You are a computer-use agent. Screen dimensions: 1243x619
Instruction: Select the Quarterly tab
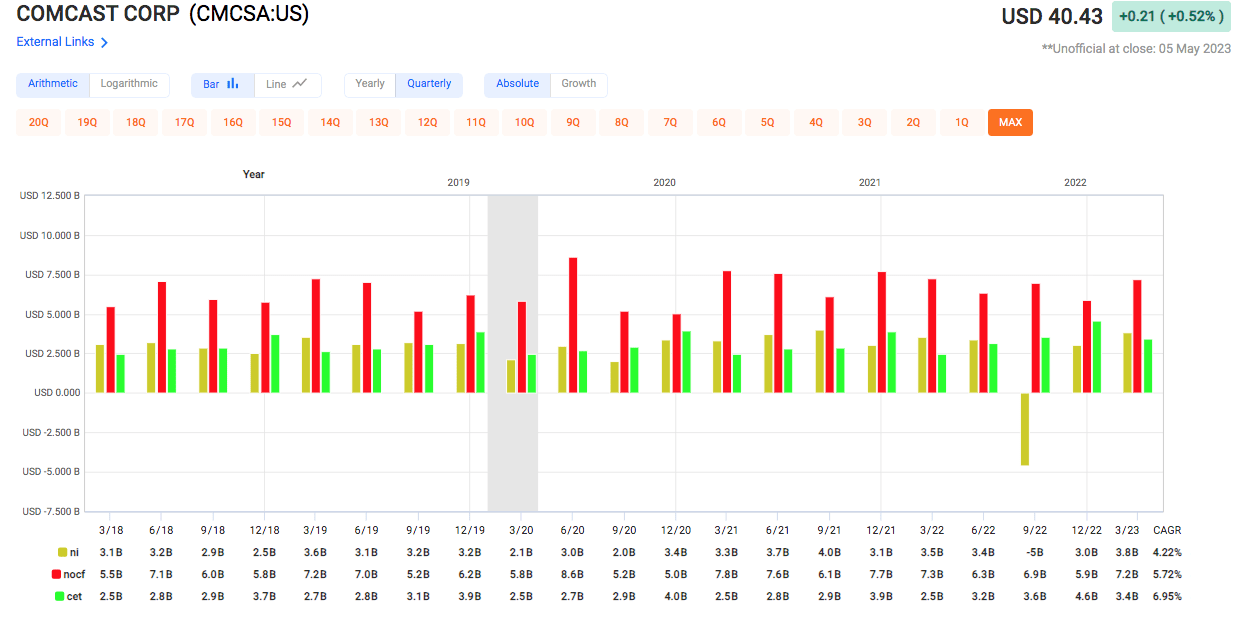tap(429, 84)
